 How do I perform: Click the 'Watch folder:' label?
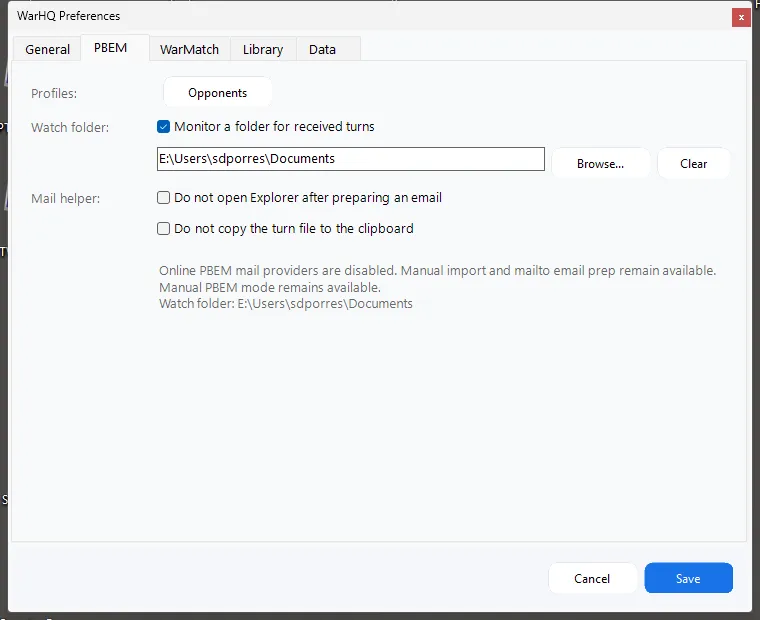pos(70,127)
